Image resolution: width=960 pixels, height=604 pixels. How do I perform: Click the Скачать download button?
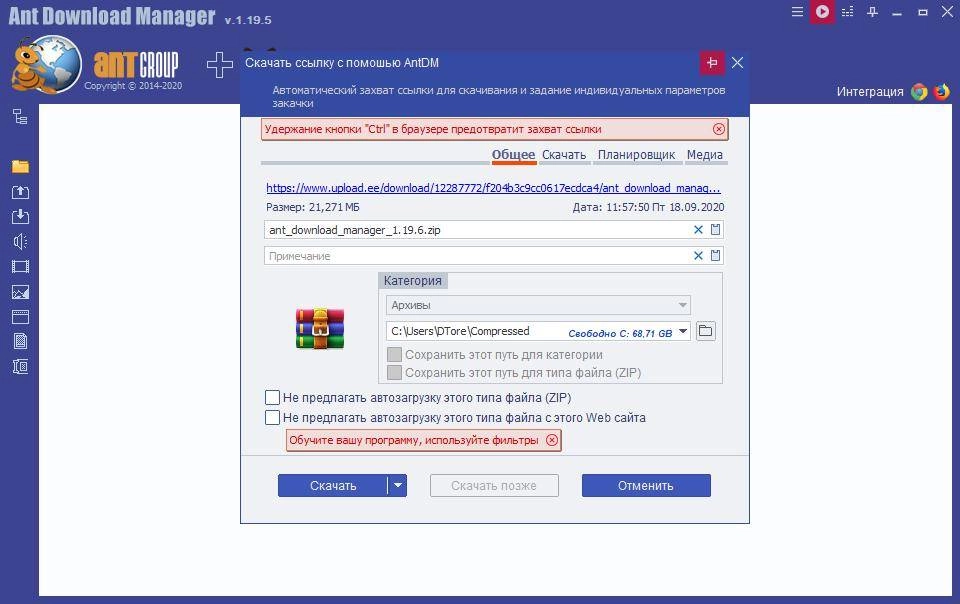tap(333, 485)
